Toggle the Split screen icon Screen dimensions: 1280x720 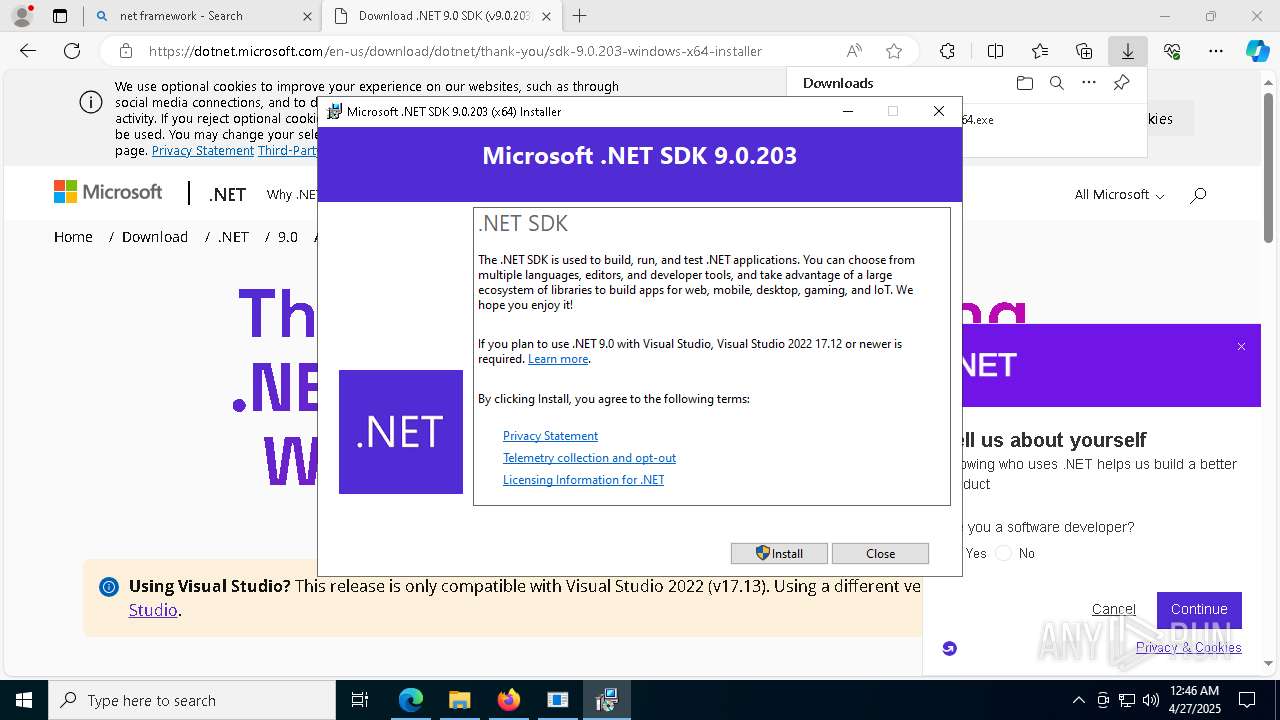[995, 51]
